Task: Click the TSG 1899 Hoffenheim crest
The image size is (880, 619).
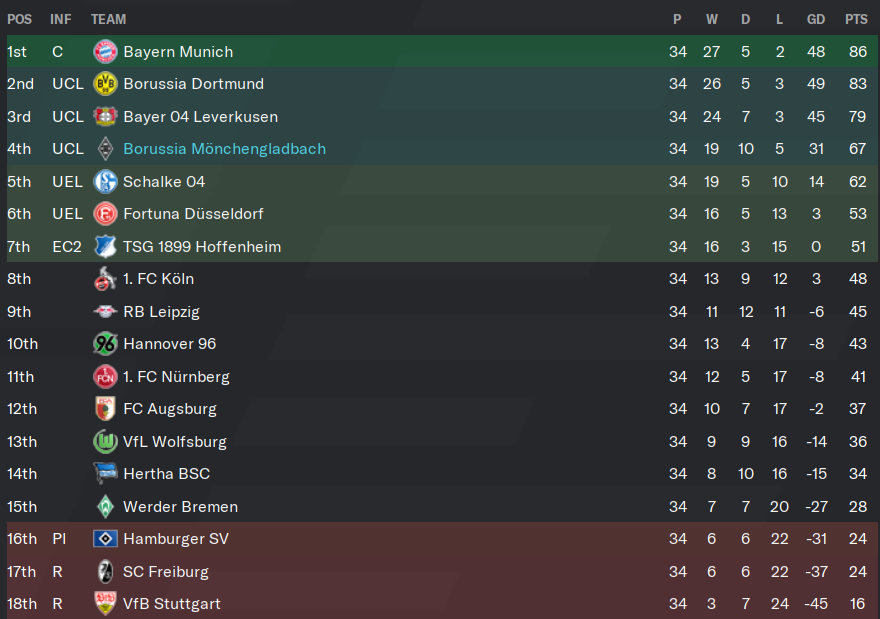Action: 105,246
